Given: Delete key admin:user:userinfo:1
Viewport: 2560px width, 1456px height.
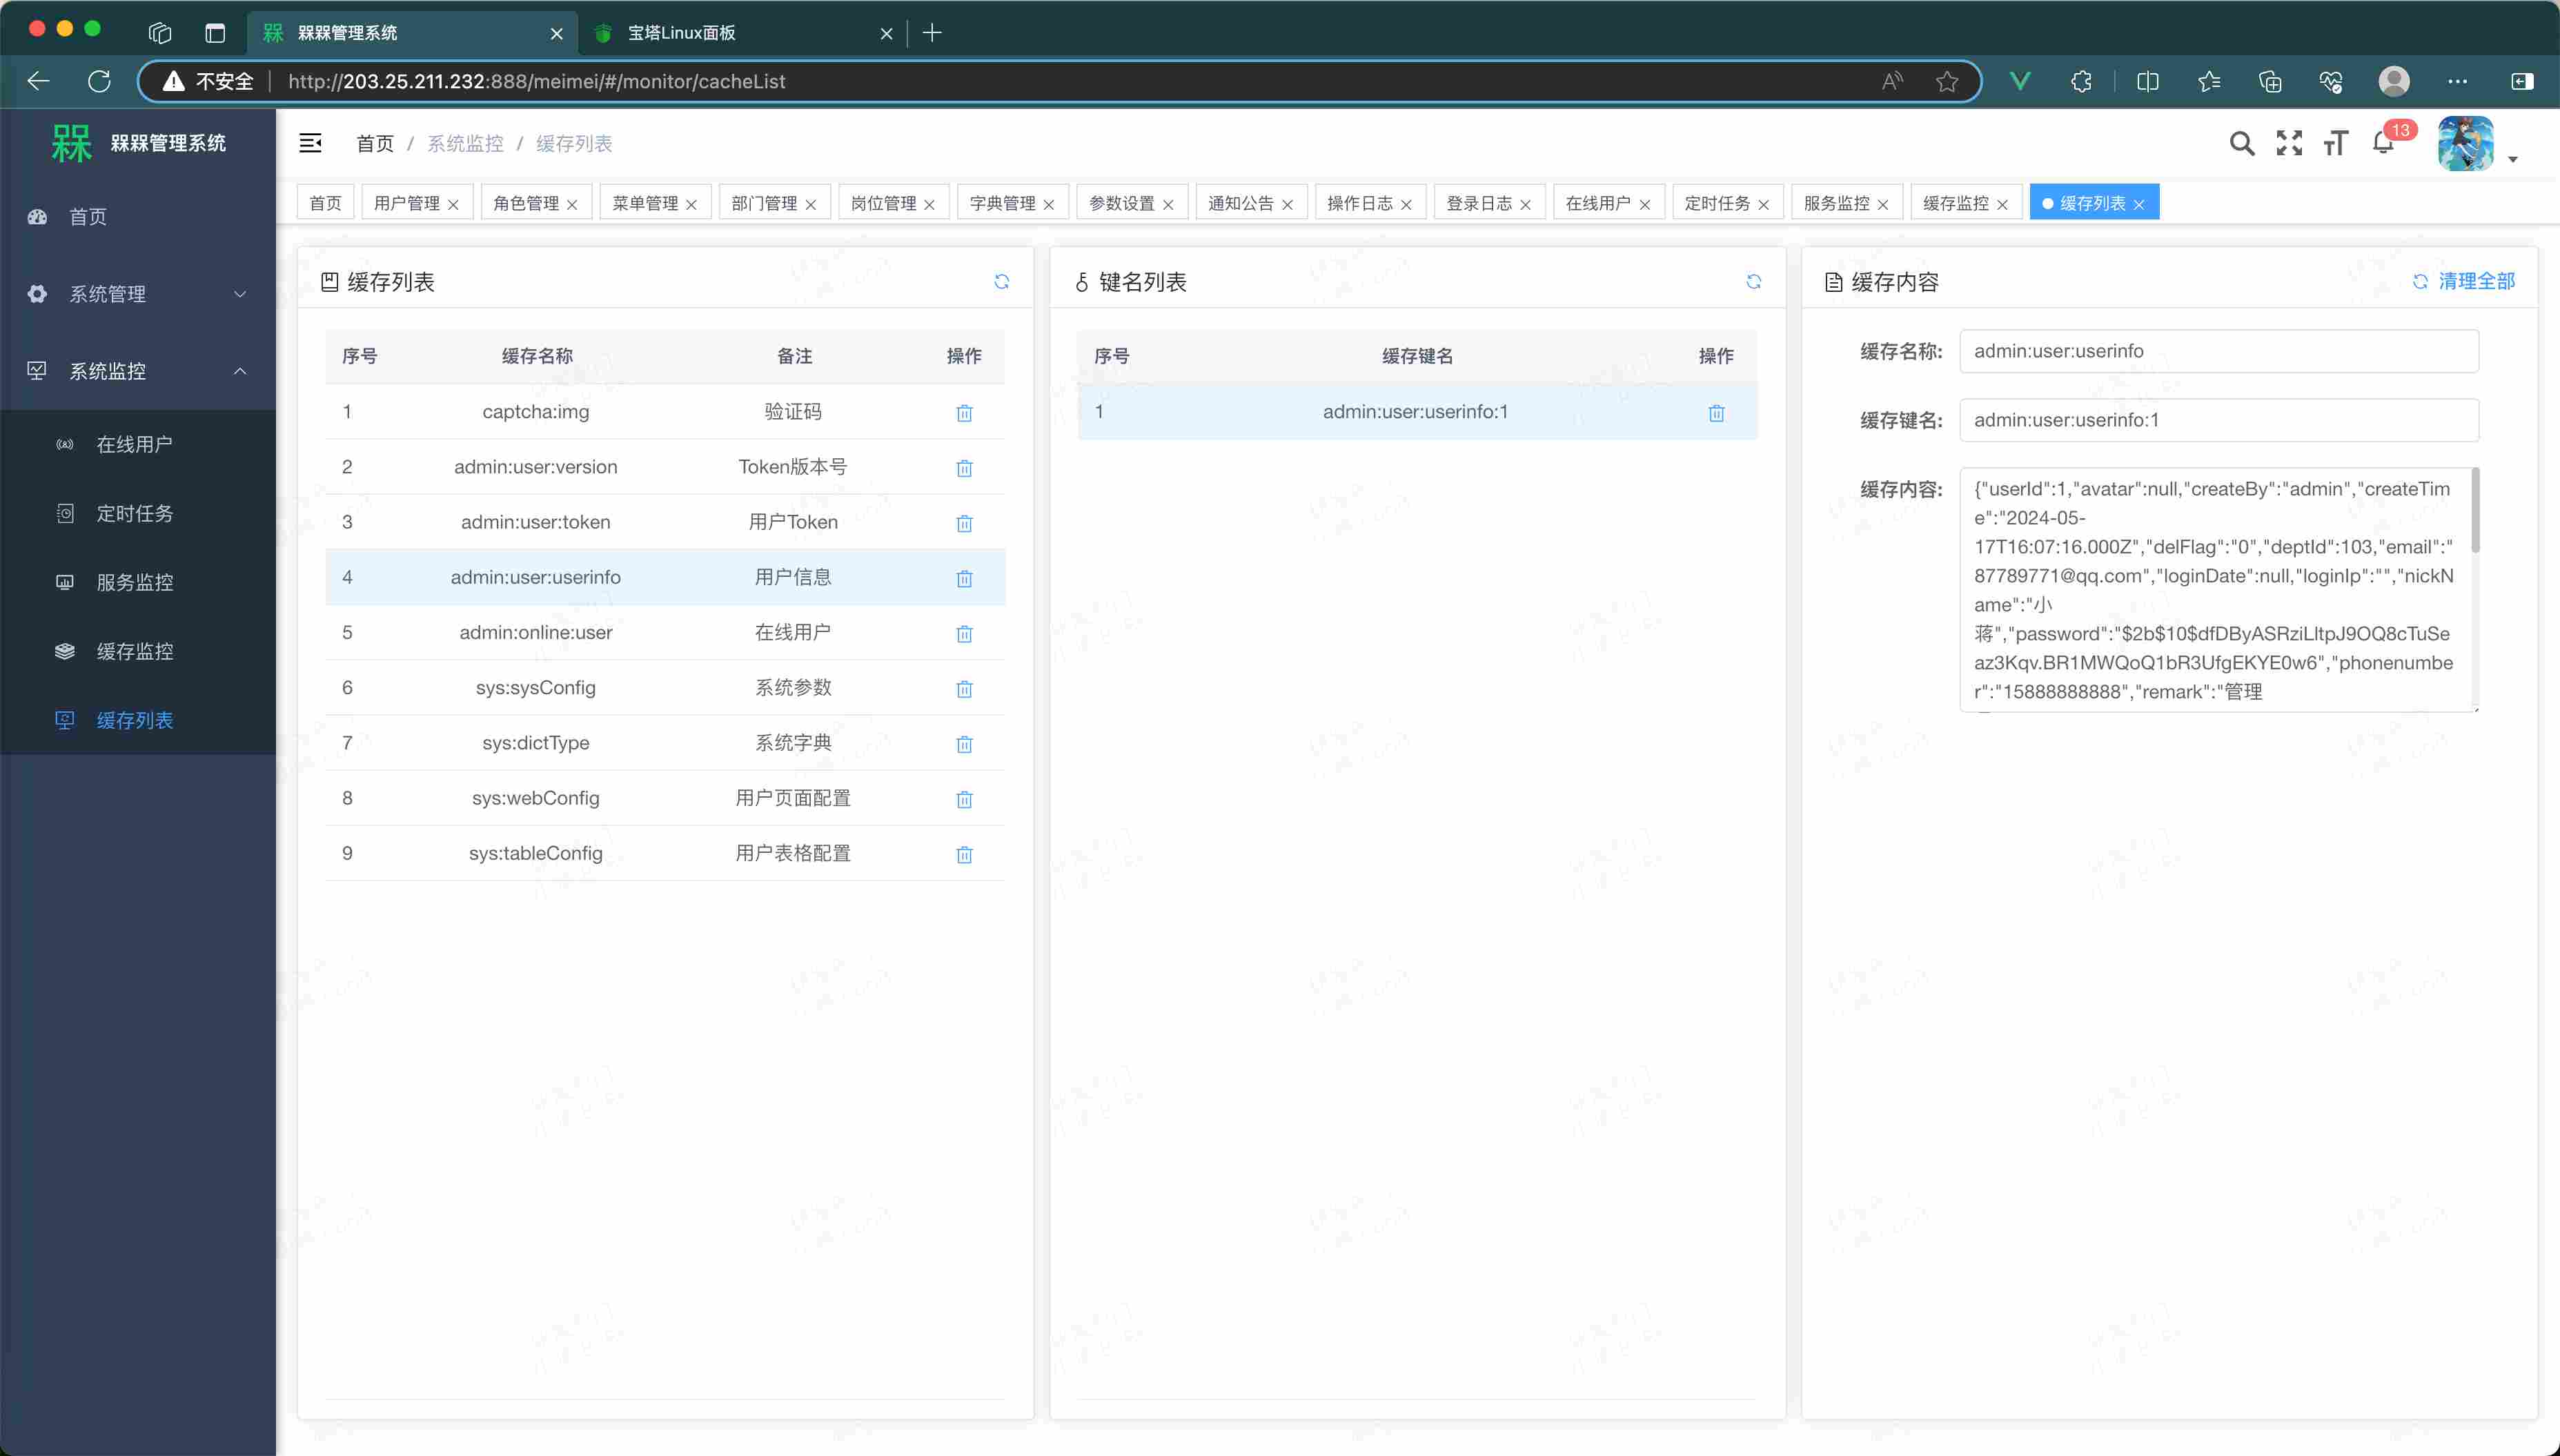Looking at the screenshot, I should (x=1716, y=413).
